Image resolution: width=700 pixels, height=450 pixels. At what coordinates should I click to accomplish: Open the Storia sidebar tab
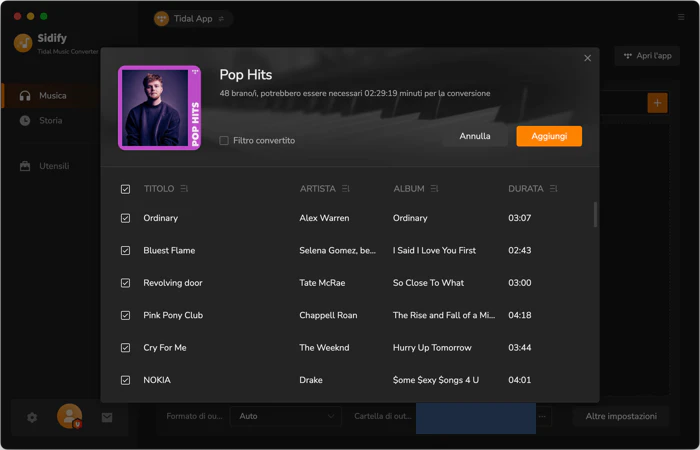[50, 121]
